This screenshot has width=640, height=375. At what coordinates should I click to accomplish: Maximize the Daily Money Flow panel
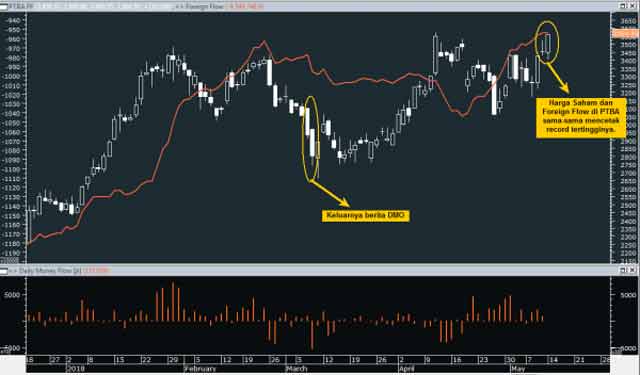pos(622,270)
